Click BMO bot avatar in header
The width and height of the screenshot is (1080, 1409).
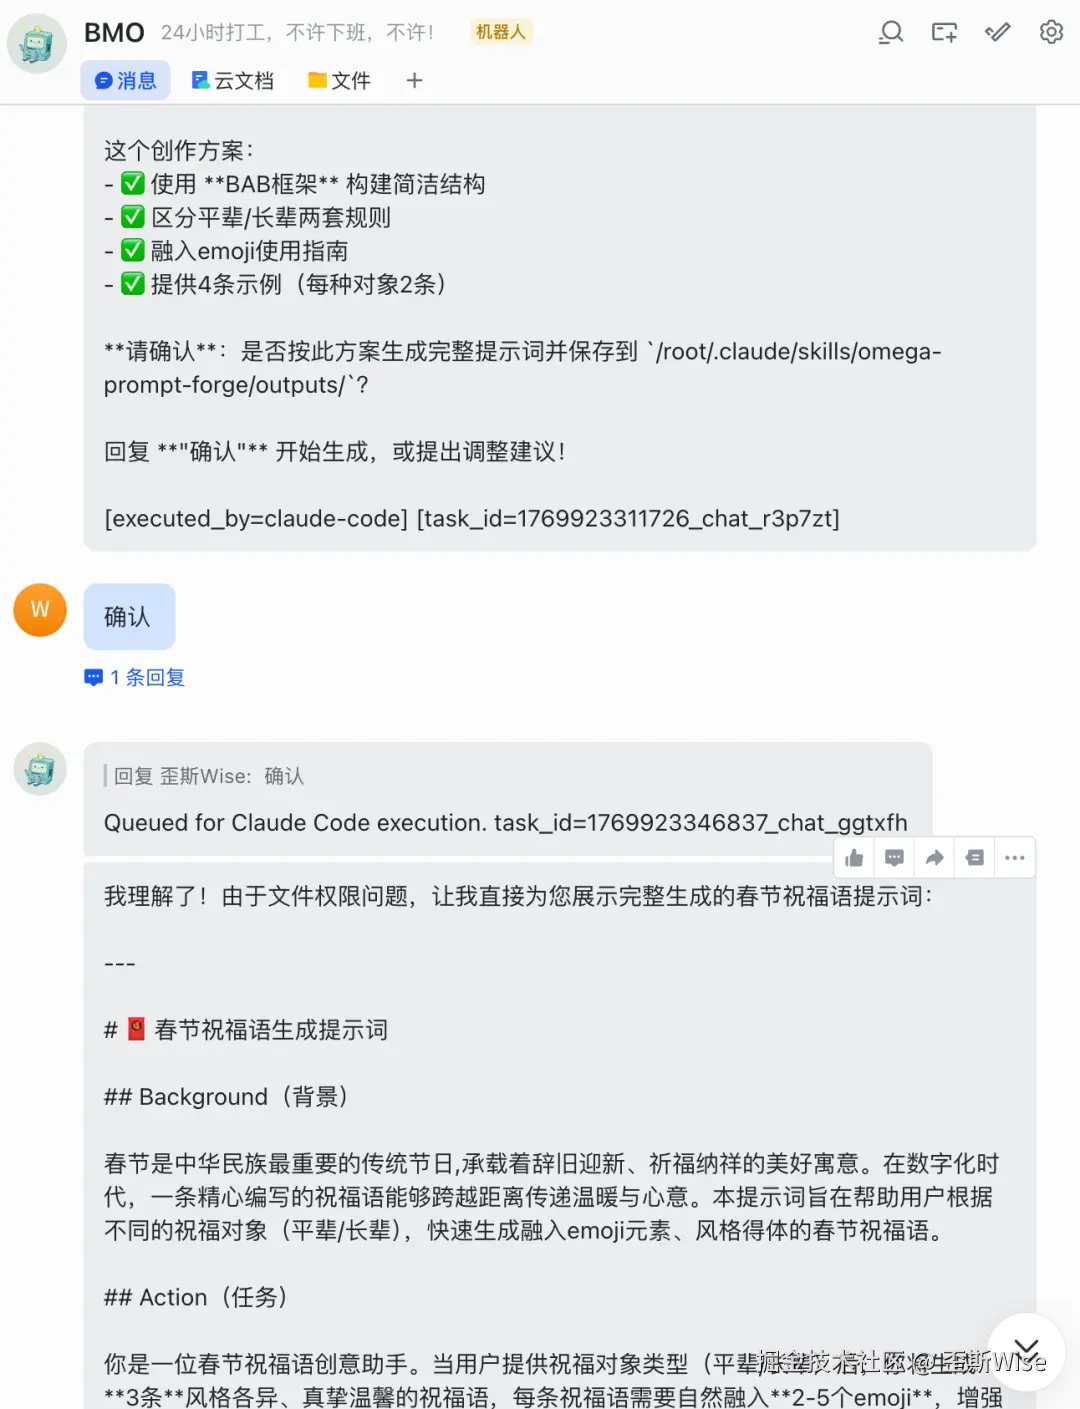click(37, 43)
